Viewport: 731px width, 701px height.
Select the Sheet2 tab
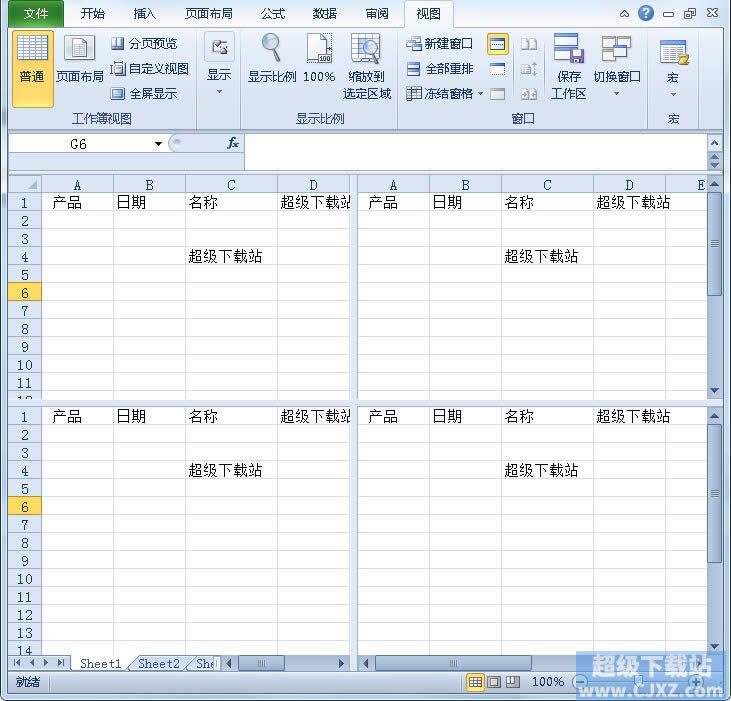pyautogui.click(x=159, y=663)
